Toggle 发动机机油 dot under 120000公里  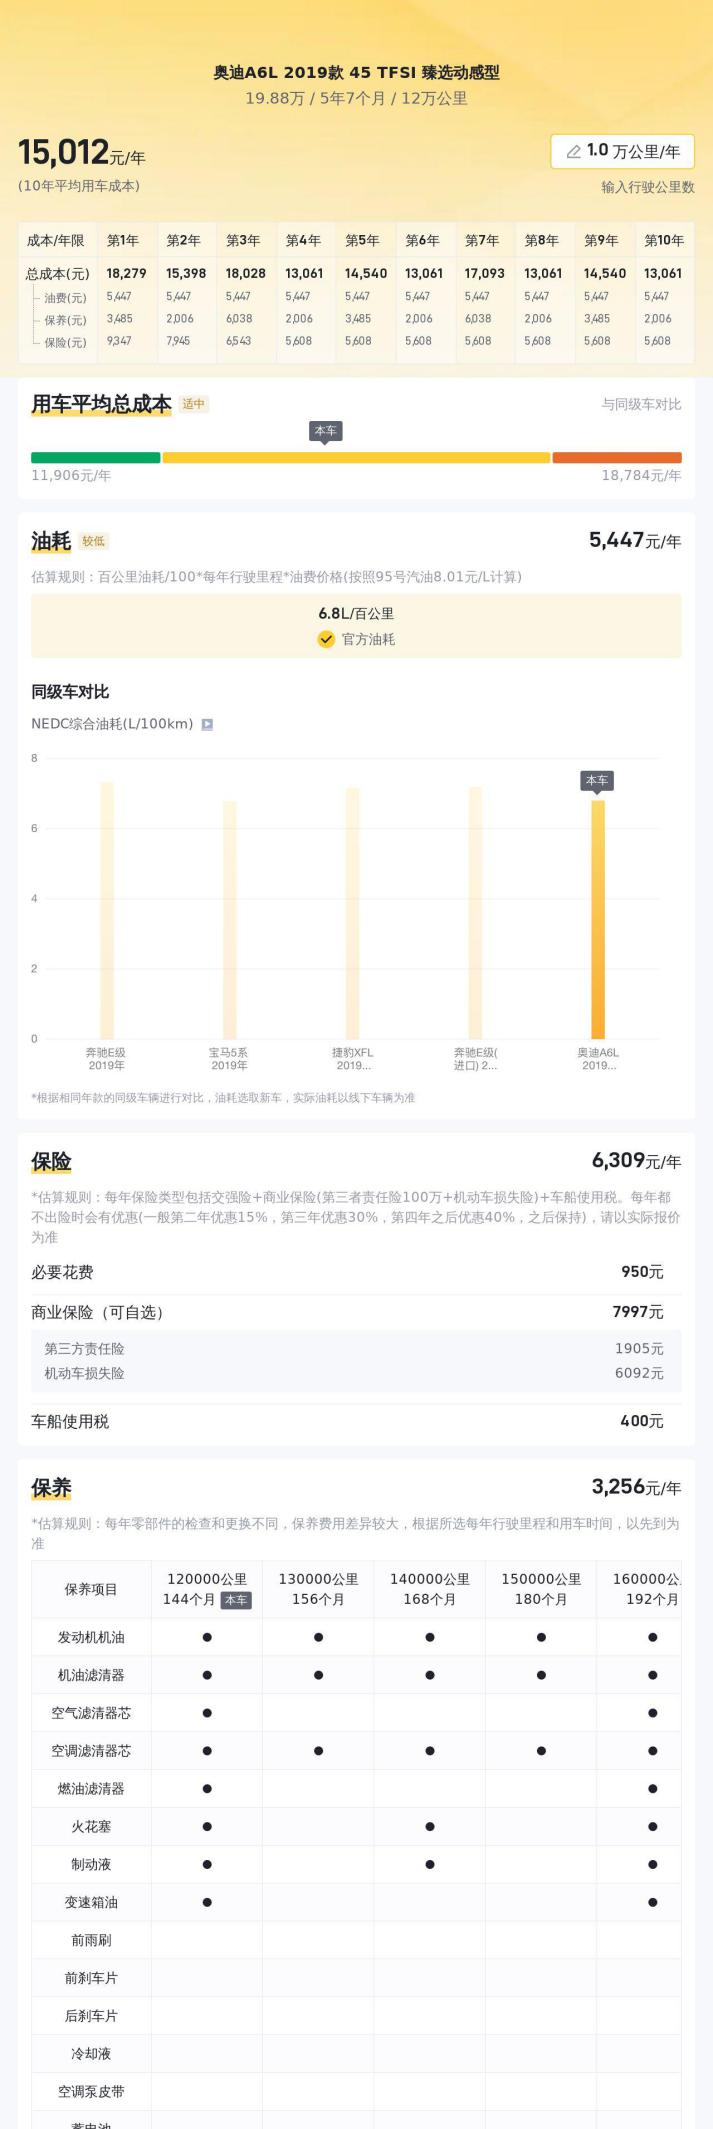(x=207, y=1637)
